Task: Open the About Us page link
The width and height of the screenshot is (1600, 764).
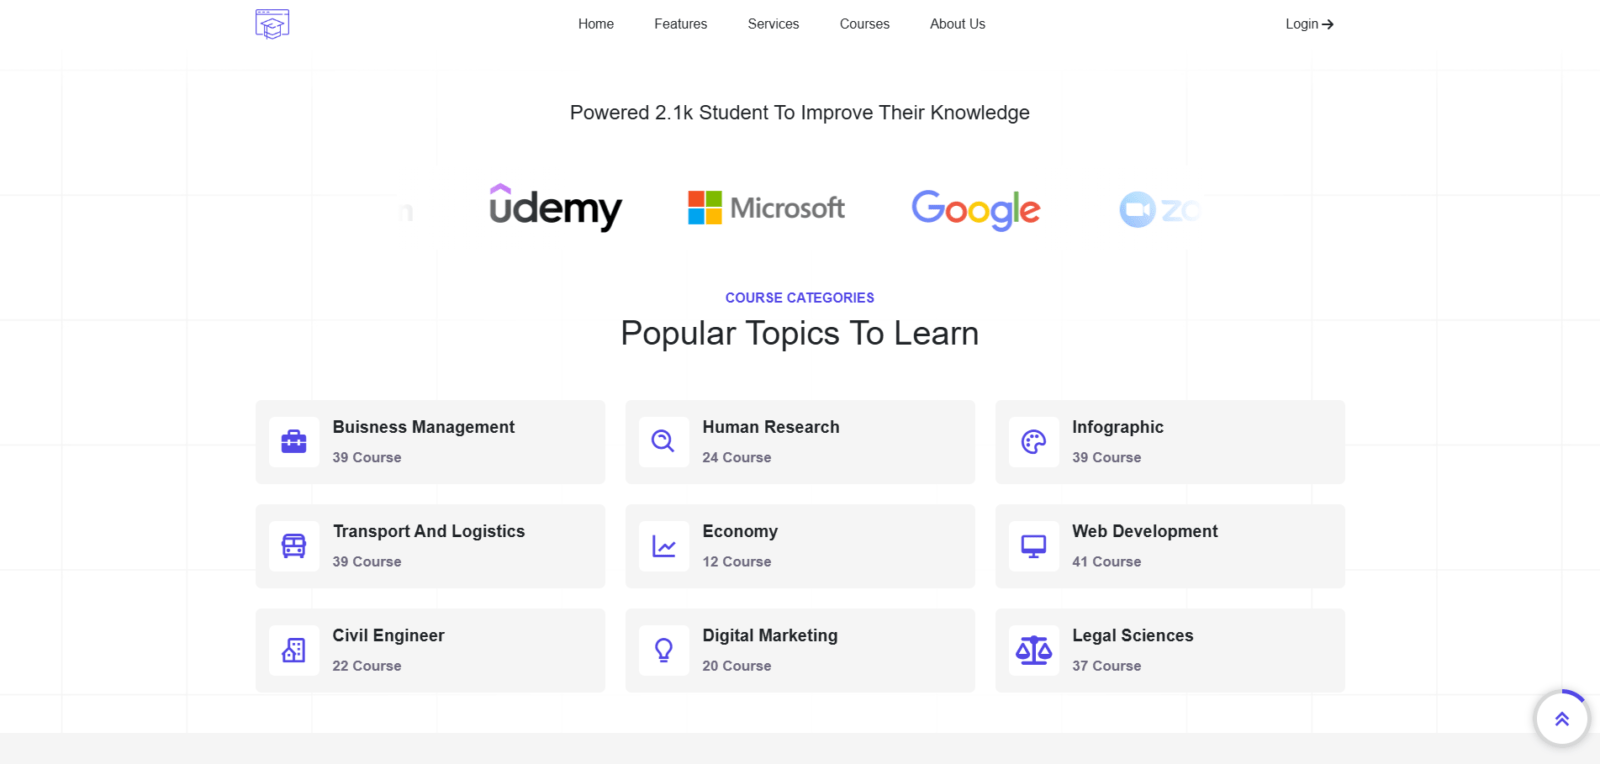Action: [958, 24]
